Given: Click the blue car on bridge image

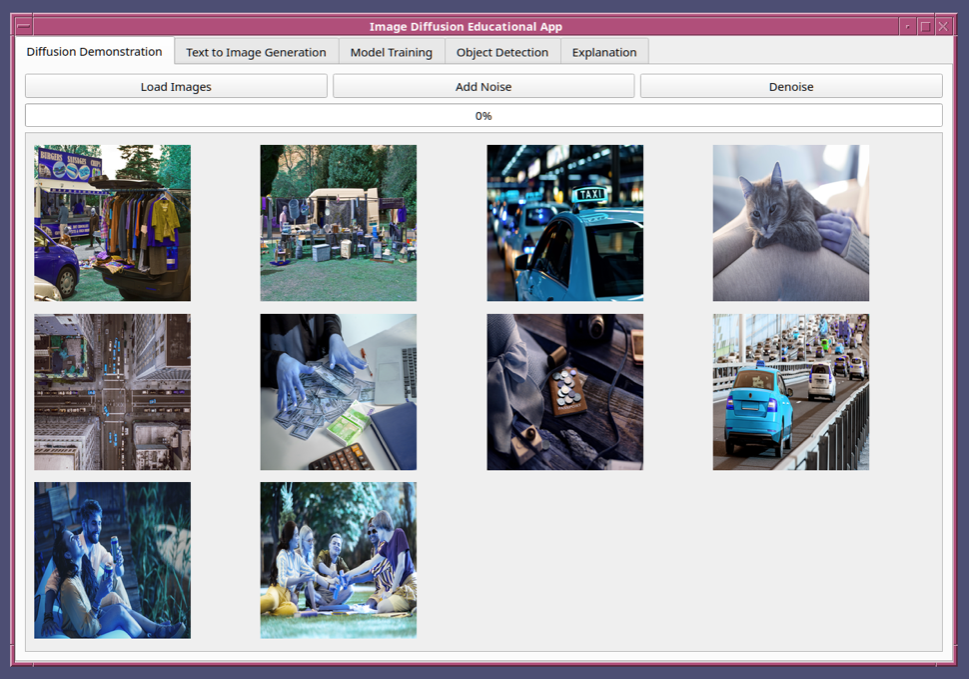Looking at the screenshot, I should (790, 392).
